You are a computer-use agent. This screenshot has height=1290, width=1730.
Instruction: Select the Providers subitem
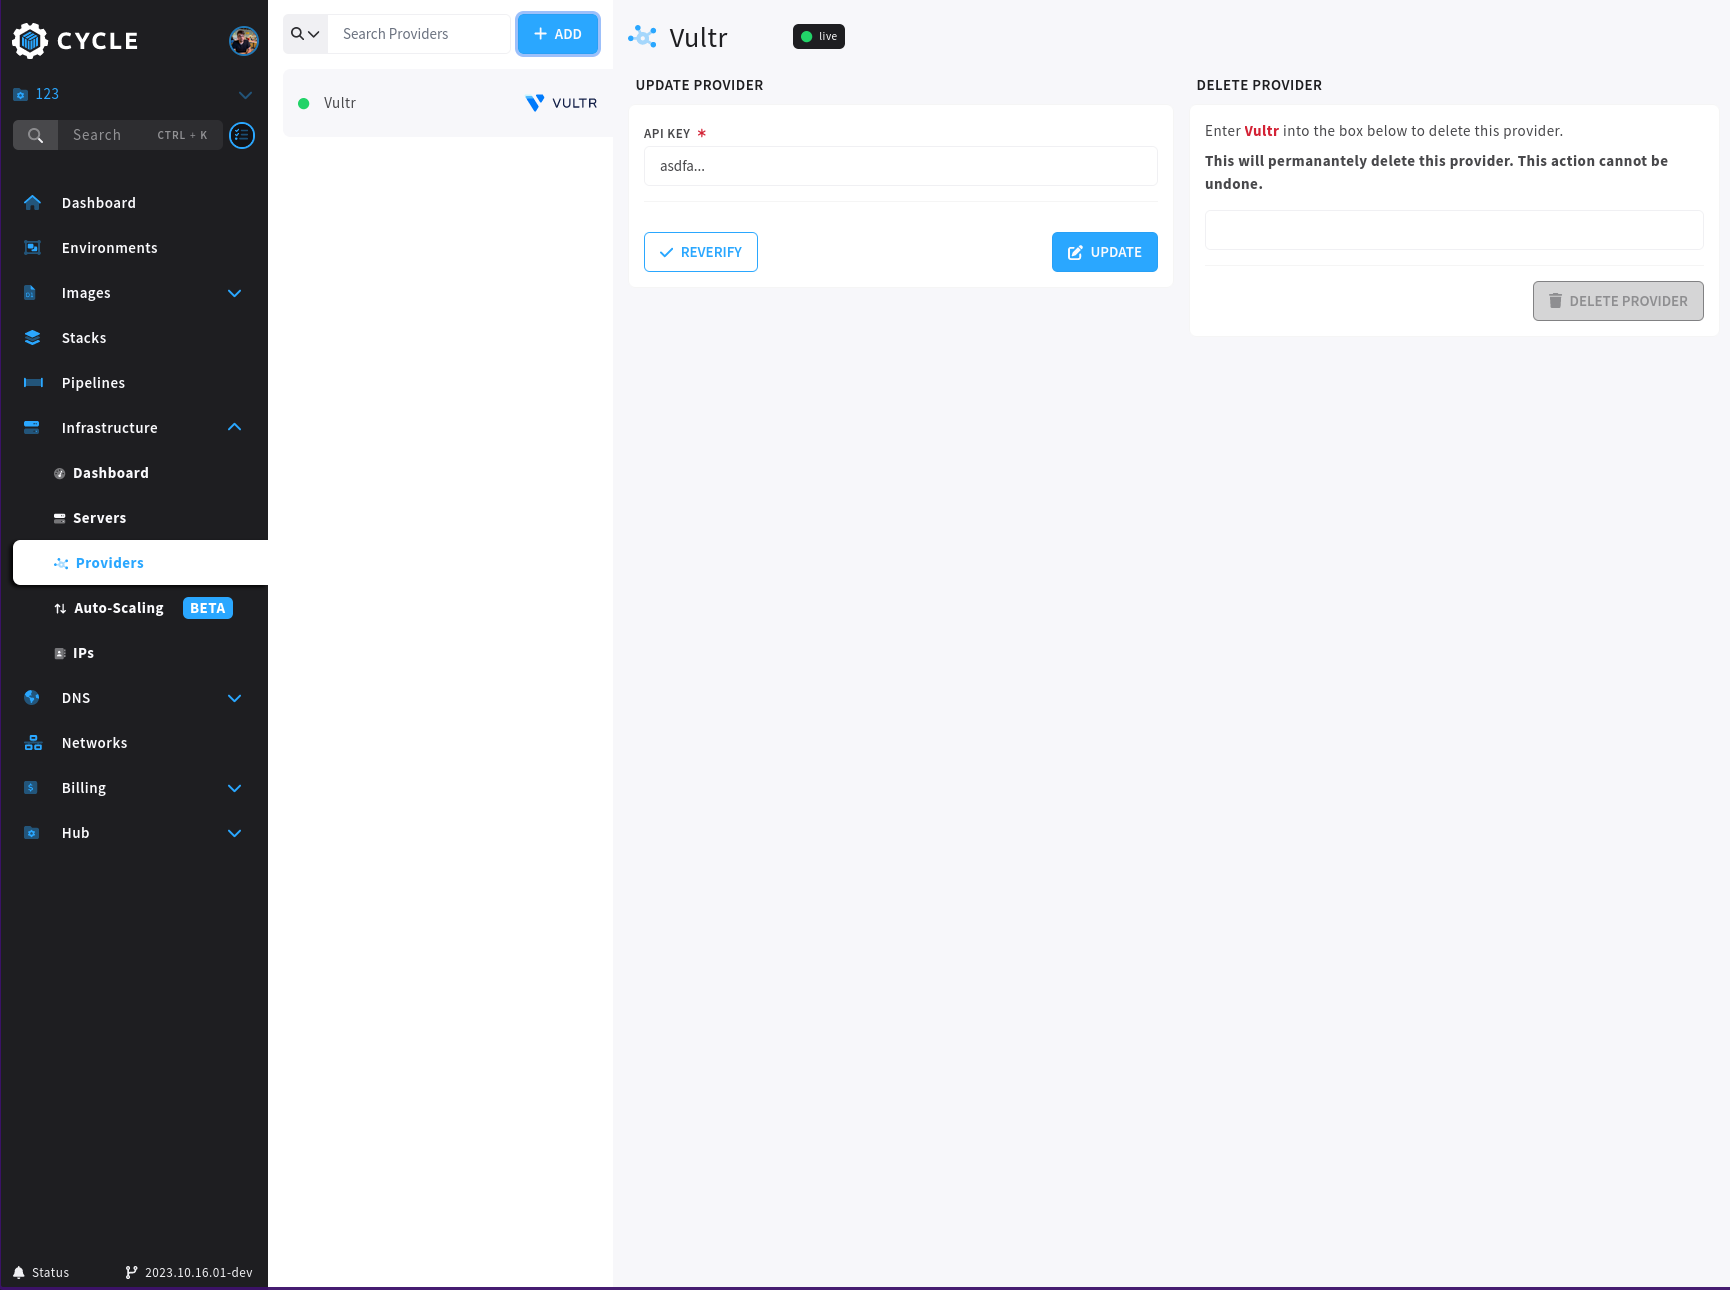pos(110,563)
